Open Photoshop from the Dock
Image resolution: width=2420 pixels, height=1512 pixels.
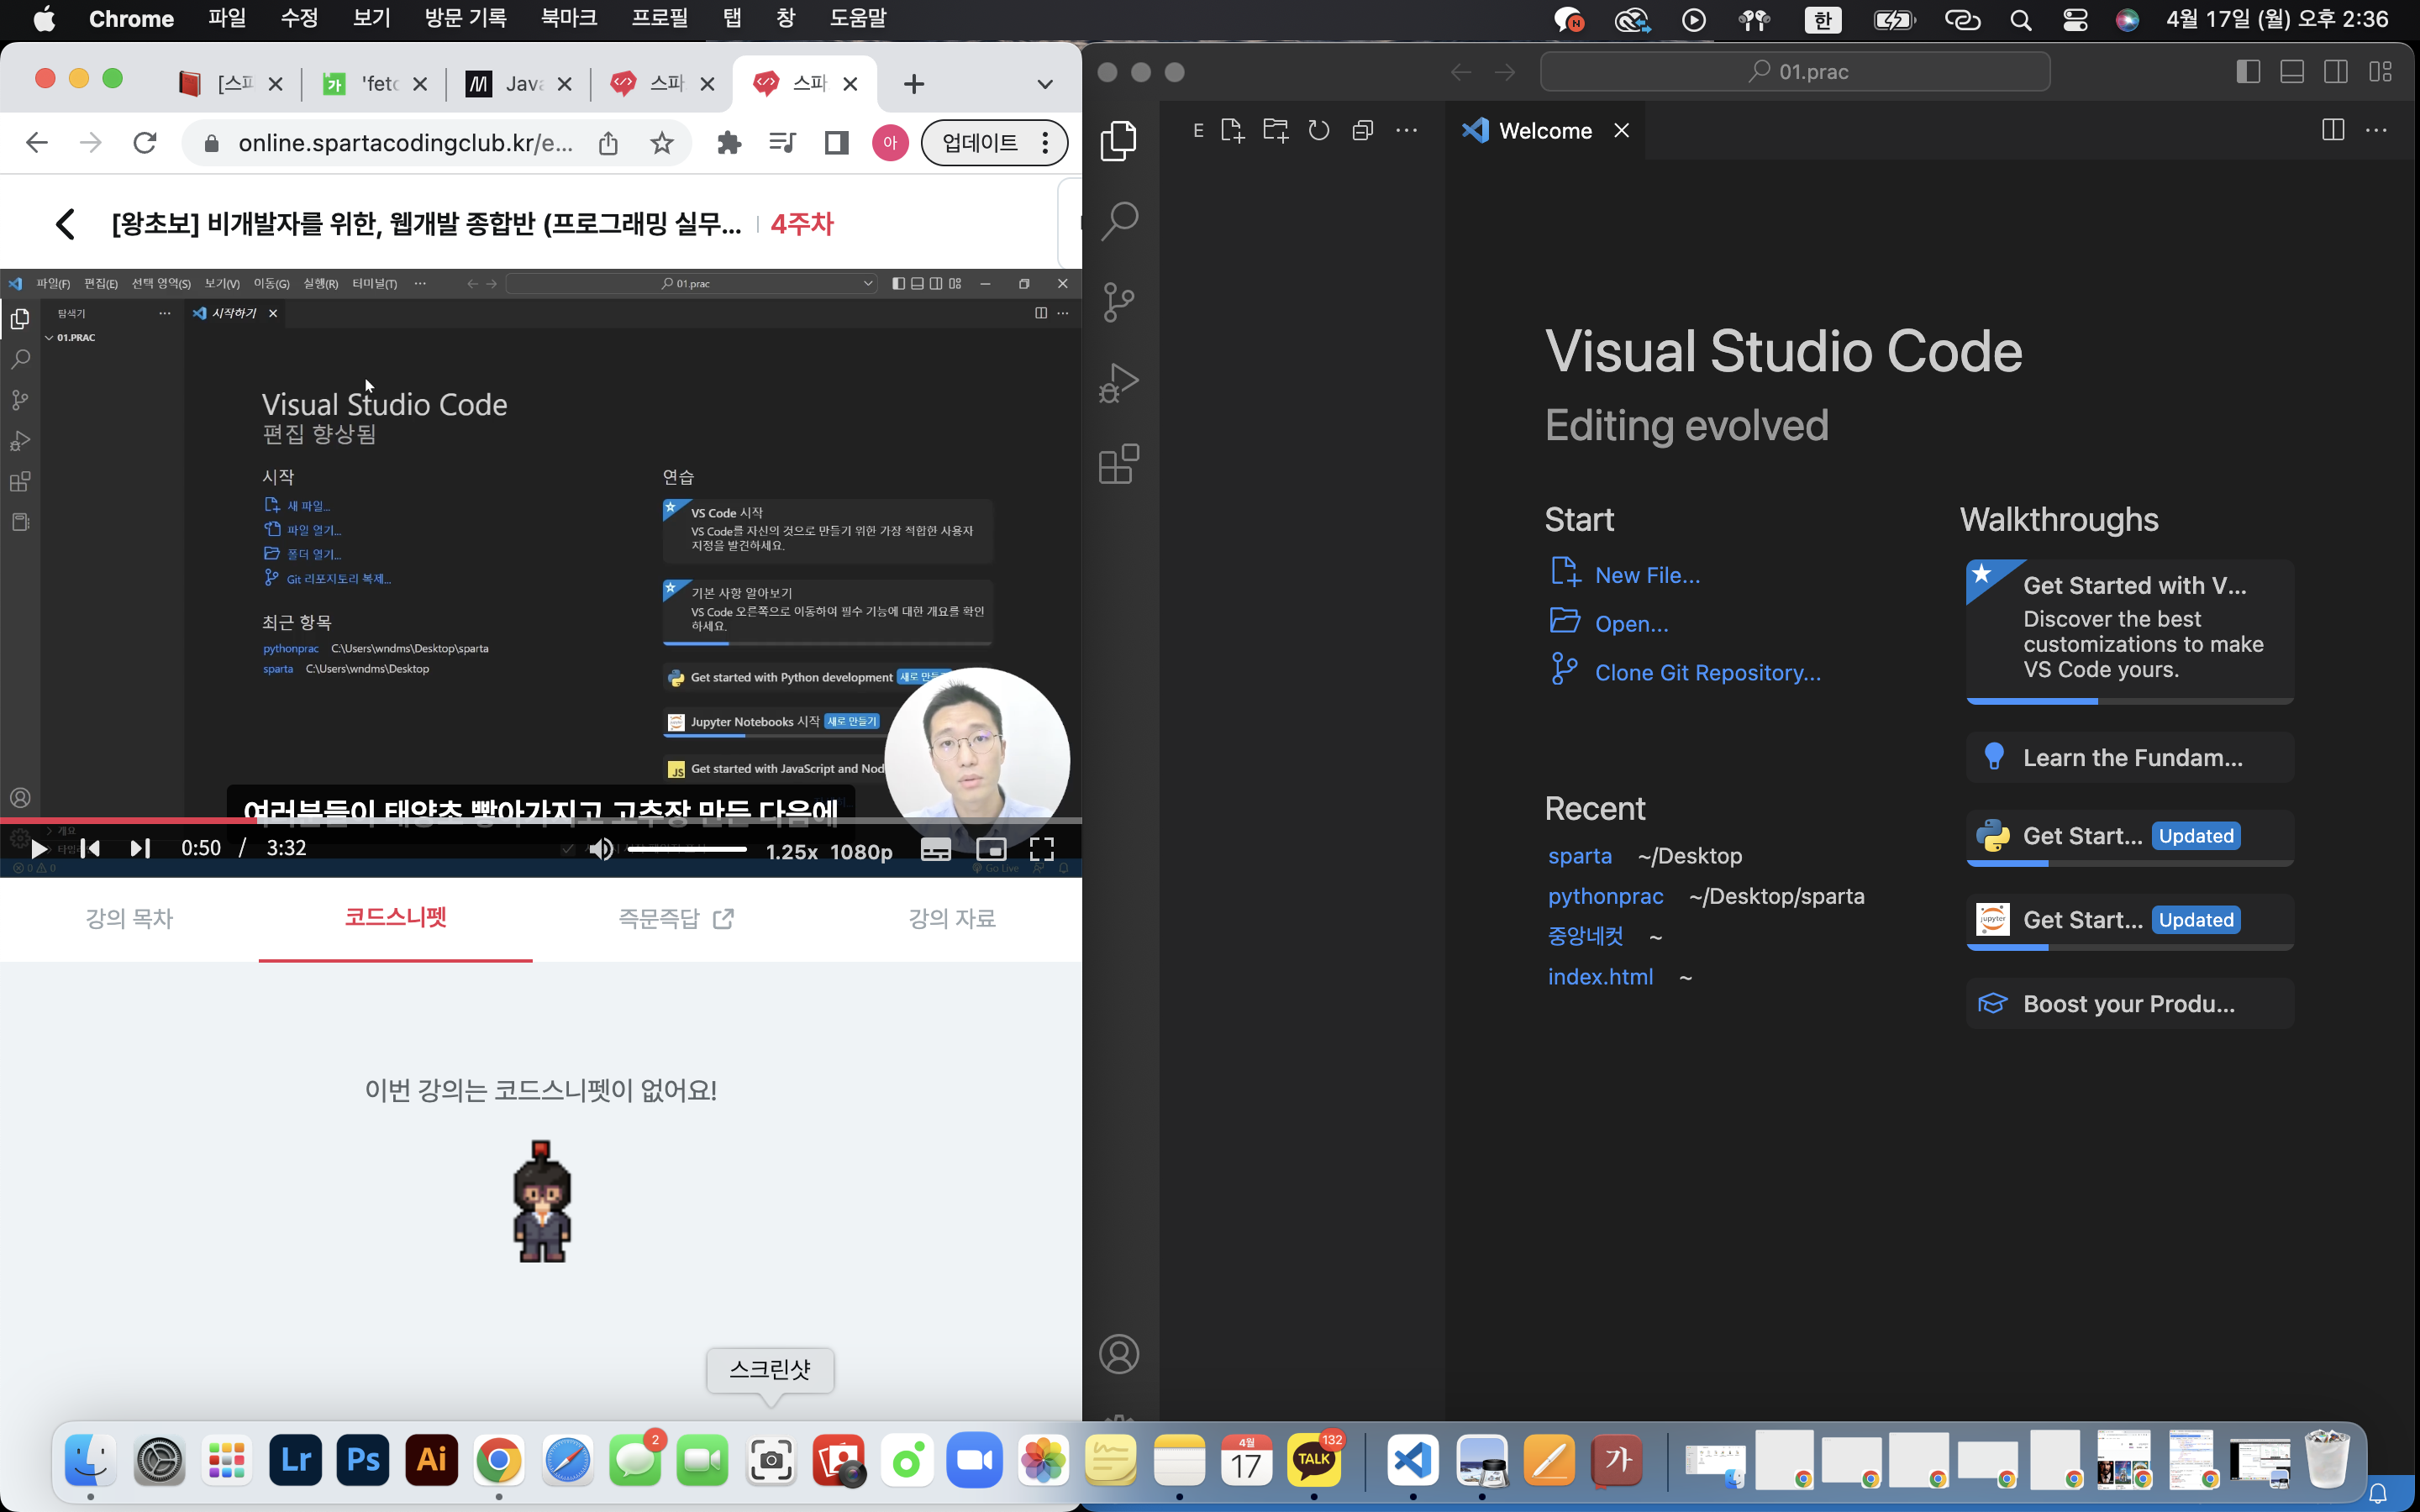(362, 1460)
